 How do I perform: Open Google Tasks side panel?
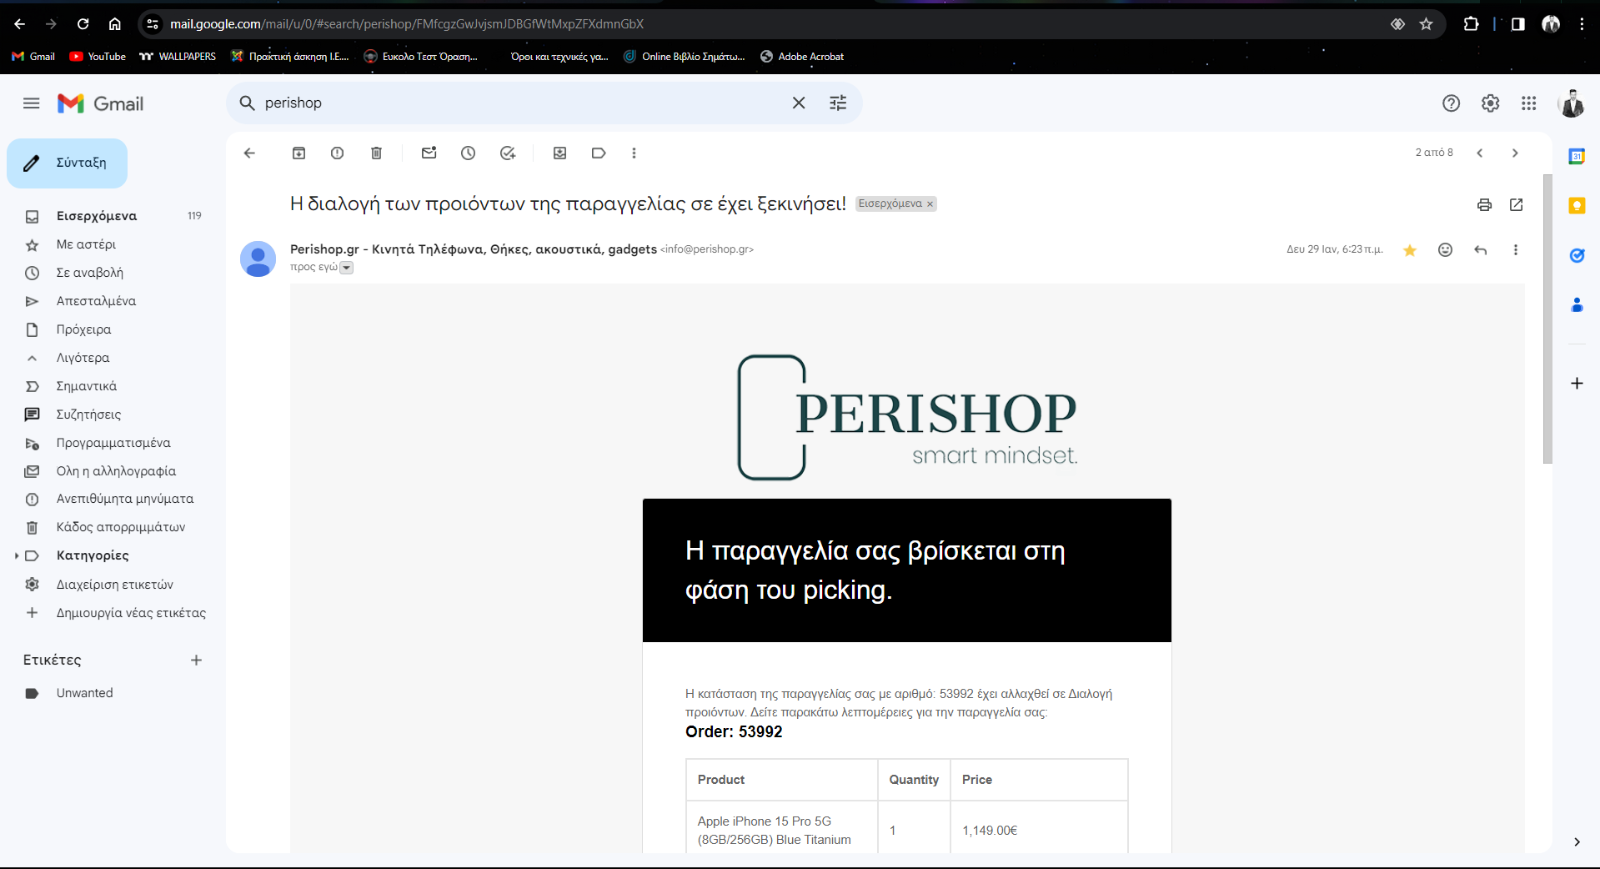(x=1576, y=255)
